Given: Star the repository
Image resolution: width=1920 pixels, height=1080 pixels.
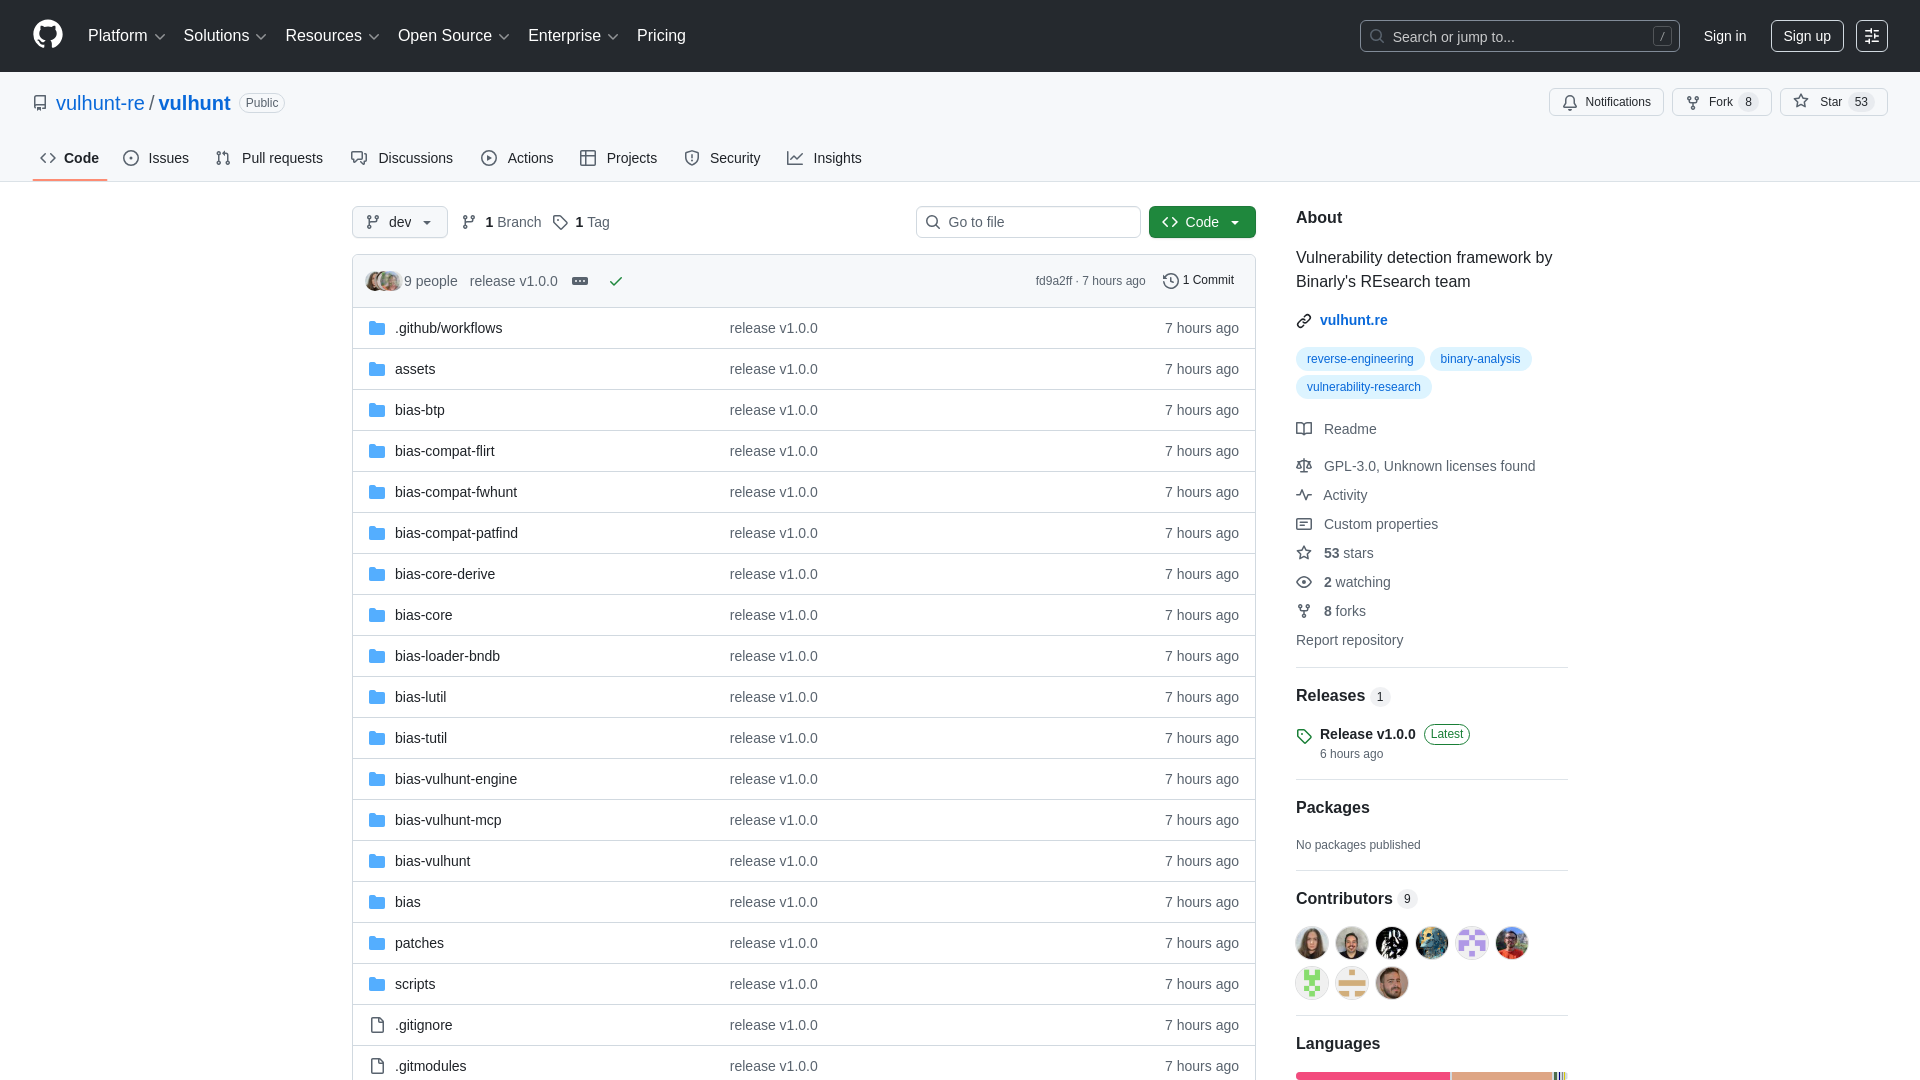Looking at the screenshot, I should tap(1831, 102).
